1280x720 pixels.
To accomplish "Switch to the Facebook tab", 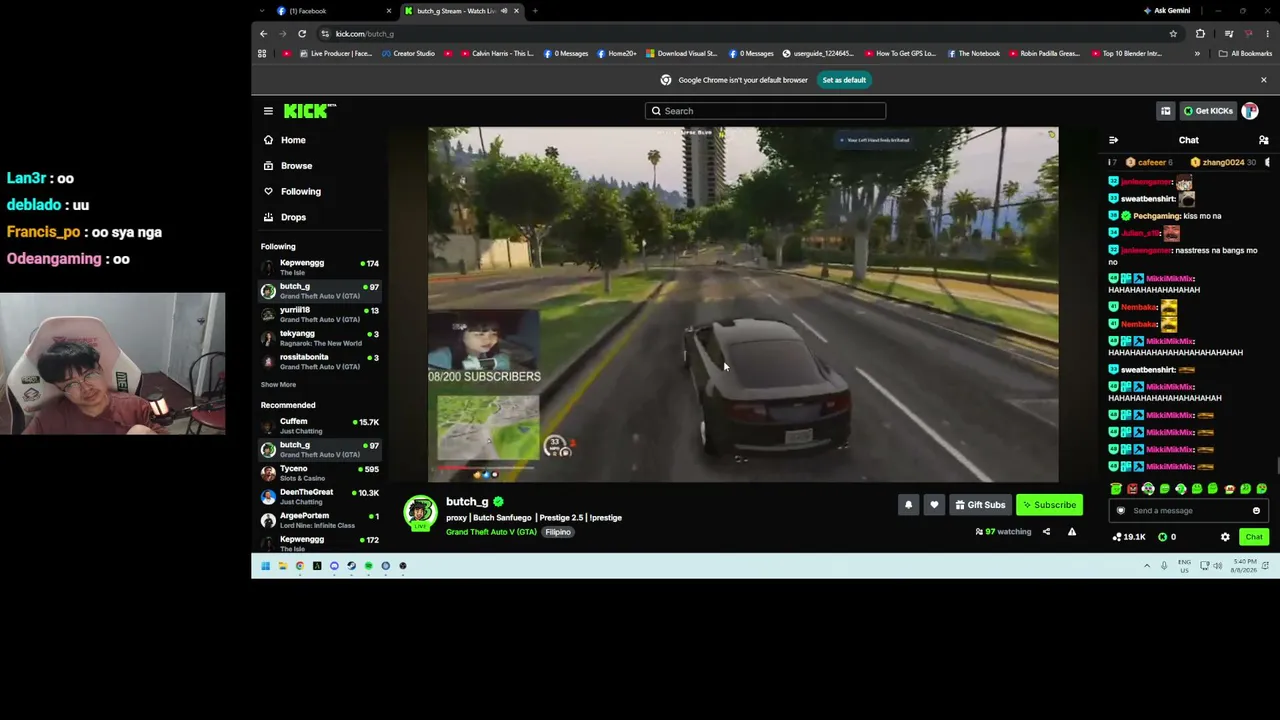I will [333, 11].
